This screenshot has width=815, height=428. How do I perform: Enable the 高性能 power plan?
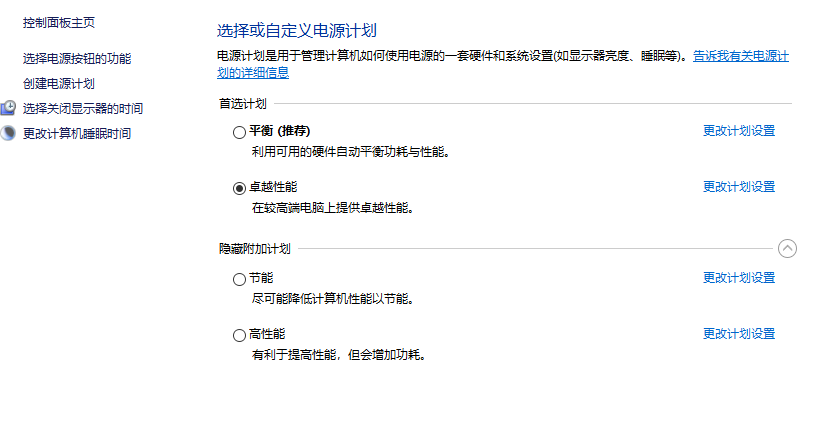pos(239,335)
